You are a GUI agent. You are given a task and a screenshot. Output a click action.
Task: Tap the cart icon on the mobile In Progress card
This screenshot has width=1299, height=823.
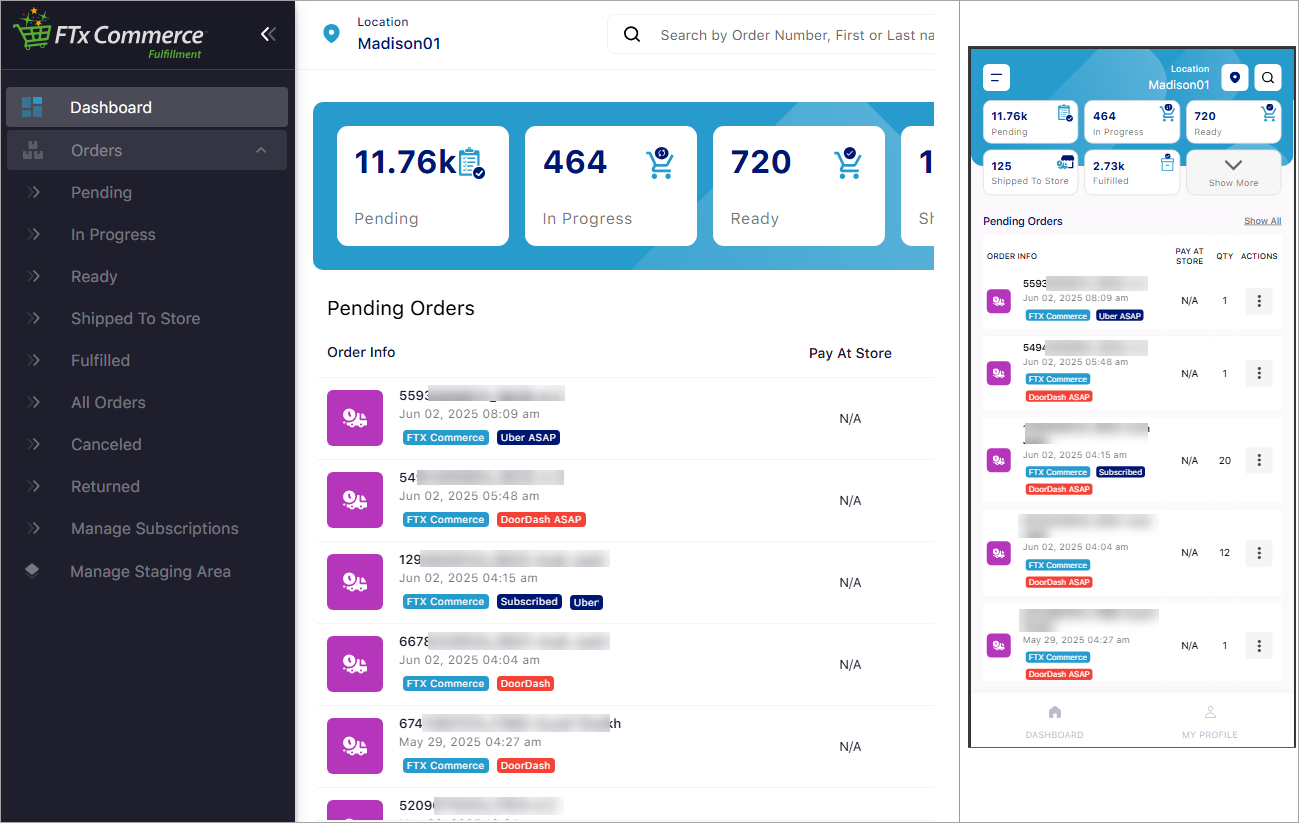coord(1166,113)
